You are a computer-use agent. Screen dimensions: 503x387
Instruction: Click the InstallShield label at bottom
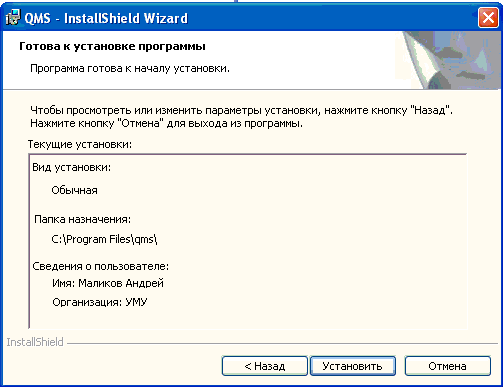[35, 342]
